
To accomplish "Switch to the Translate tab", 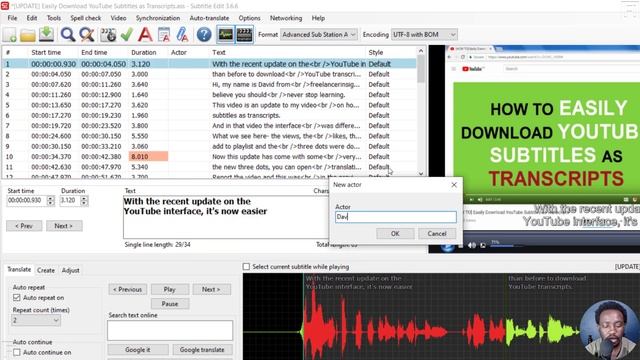I will click(x=19, y=269).
